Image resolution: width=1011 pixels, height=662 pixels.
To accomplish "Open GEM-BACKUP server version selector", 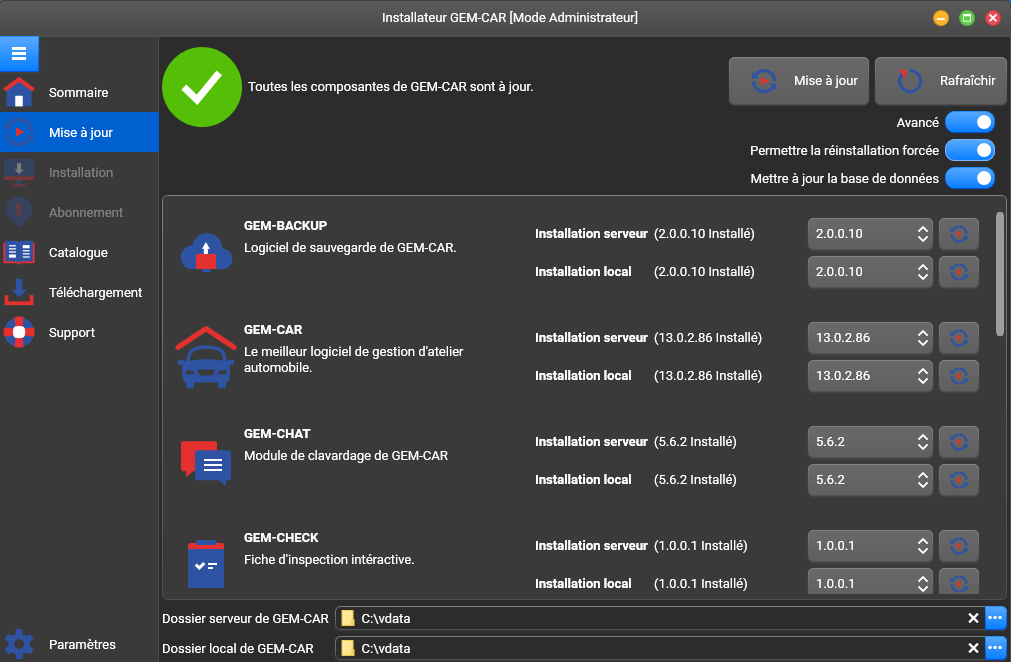I will pyautogui.click(x=870, y=233).
